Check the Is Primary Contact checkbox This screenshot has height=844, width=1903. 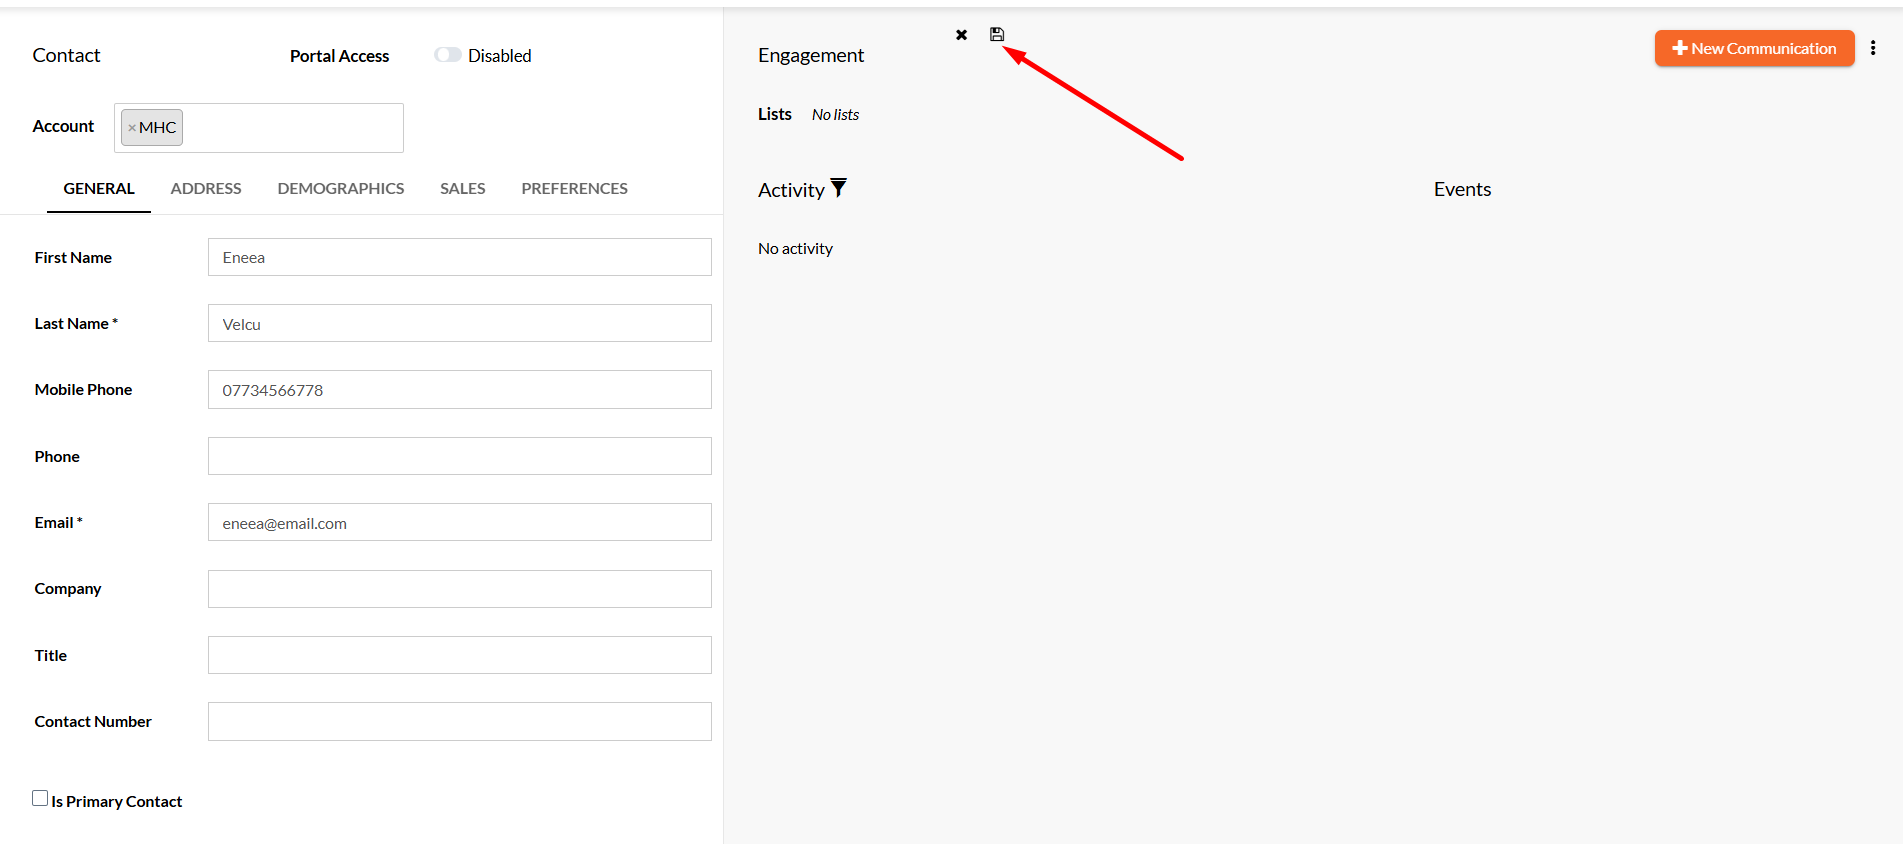click(x=40, y=798)
